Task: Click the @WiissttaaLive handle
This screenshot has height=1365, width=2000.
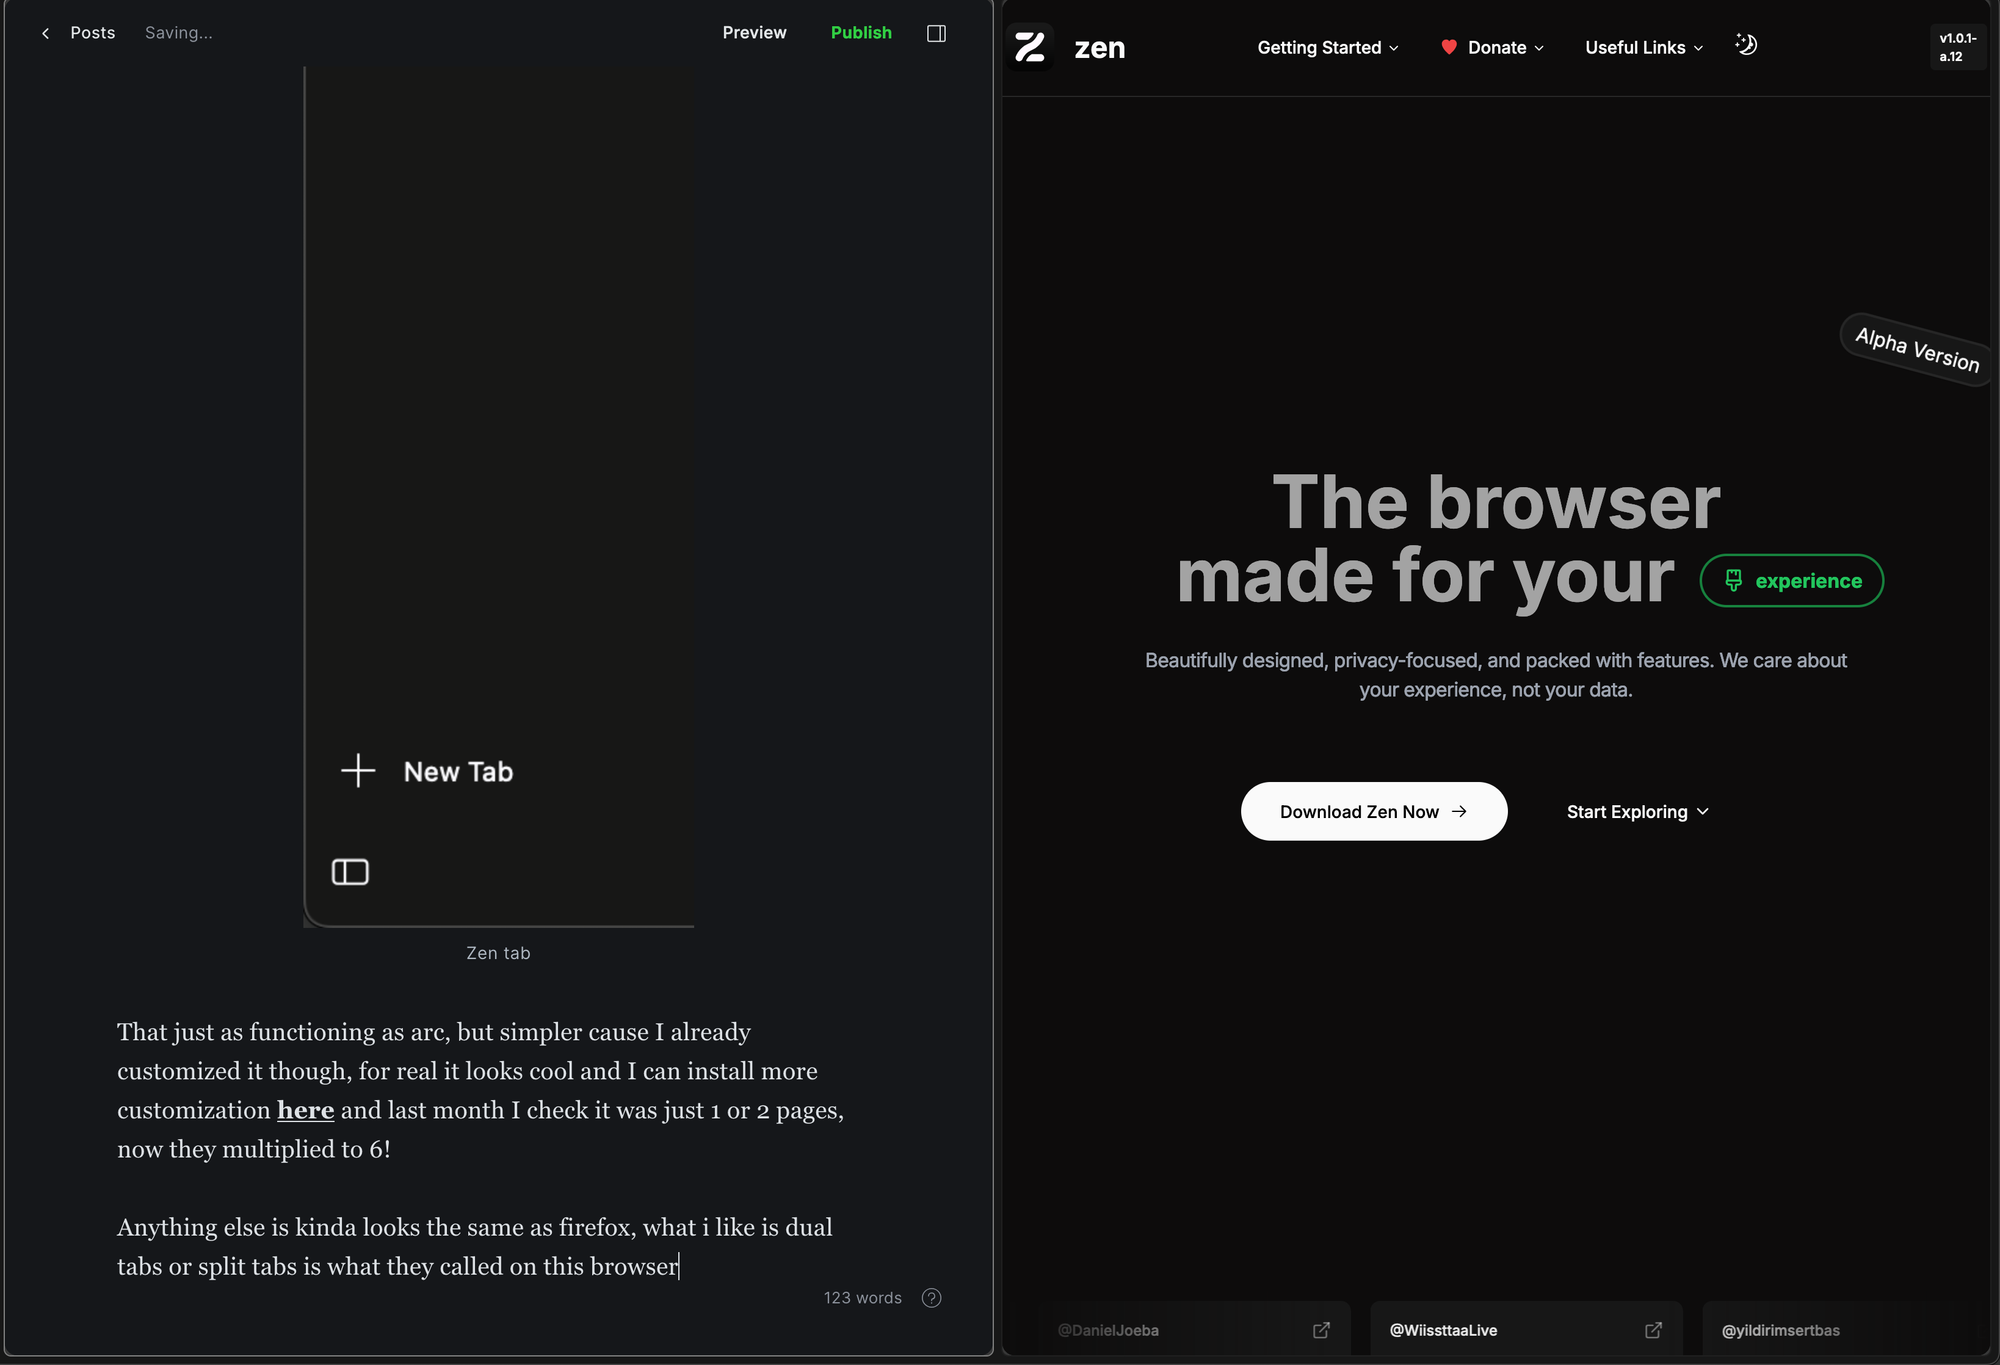Action: (1443, 1330)
